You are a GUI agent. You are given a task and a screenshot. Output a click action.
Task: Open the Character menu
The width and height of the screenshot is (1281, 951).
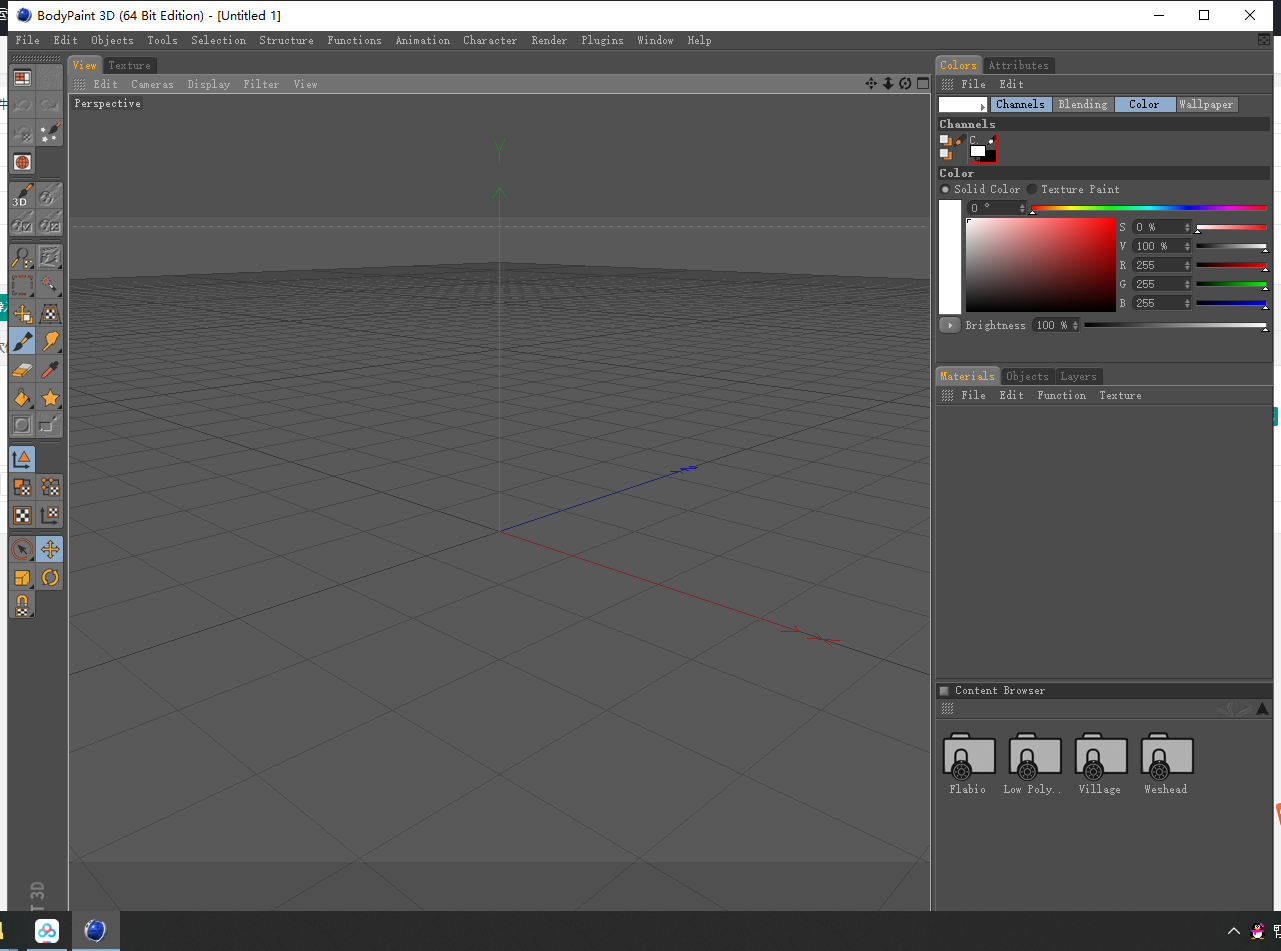tap(490, 40)
